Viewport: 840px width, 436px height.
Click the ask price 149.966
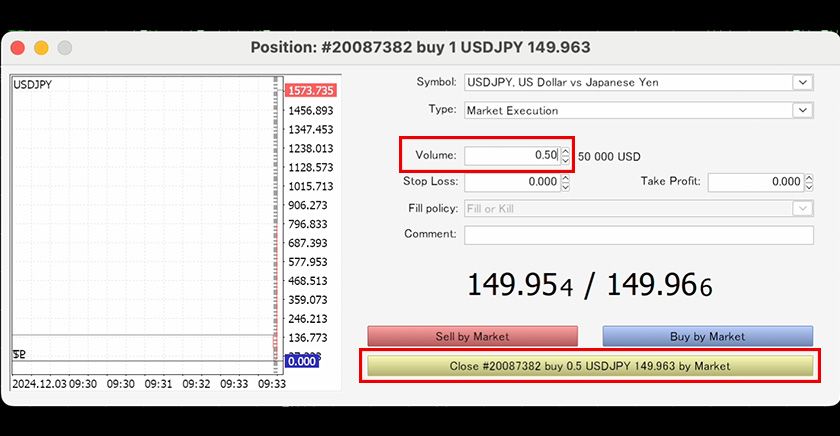click(659, 284)
